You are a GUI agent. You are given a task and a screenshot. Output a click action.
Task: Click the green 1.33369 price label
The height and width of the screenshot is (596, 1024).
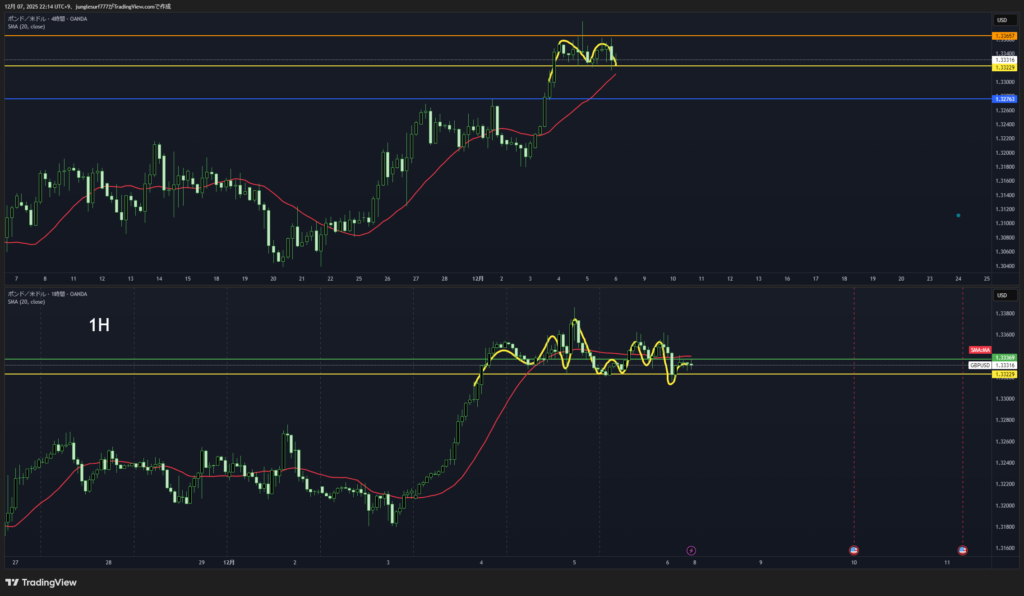pos(1004,358)
